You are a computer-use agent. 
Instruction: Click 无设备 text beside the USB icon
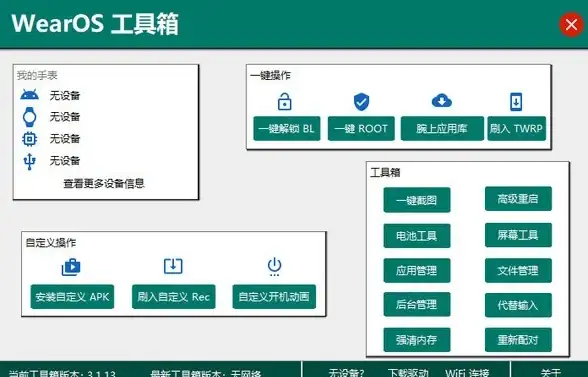click(65, 161)
